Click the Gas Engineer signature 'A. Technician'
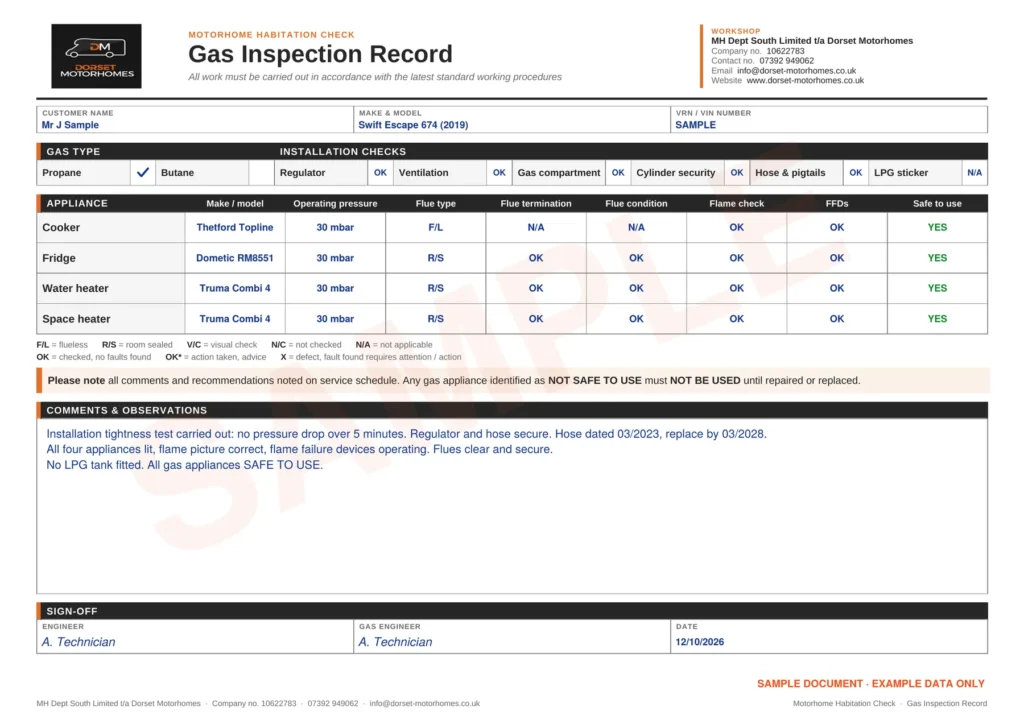This screenshot has height=724, width=1024. pyautogui.click(x=395, y=642)
